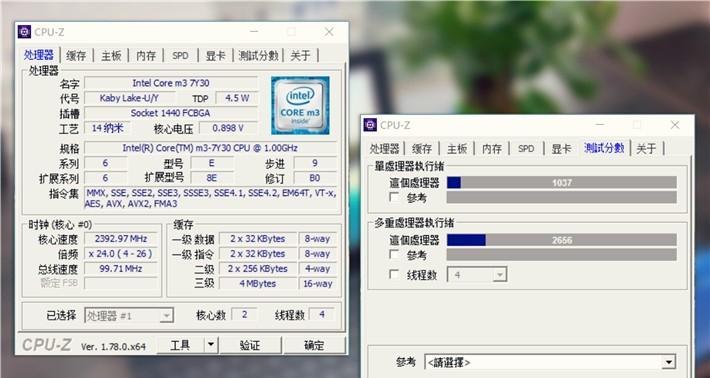The height and width of the screenshot is (378, 710).
Task: Click the 验证 button
Action: [250, 345]
